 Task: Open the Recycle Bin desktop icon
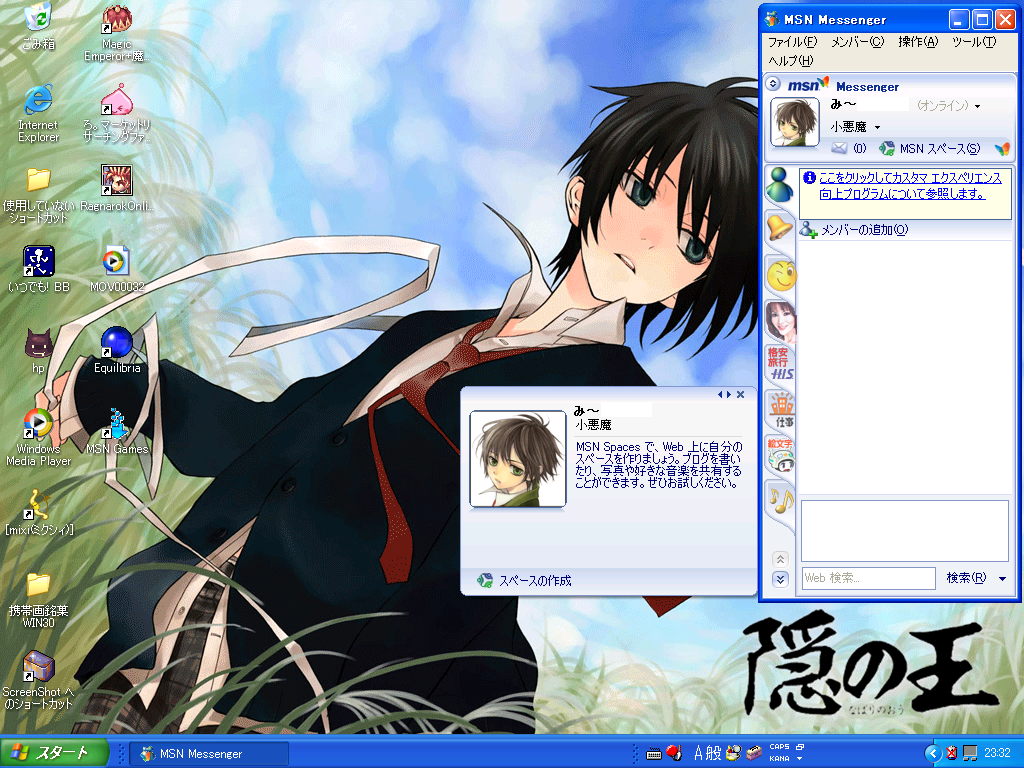coord(38,20)
